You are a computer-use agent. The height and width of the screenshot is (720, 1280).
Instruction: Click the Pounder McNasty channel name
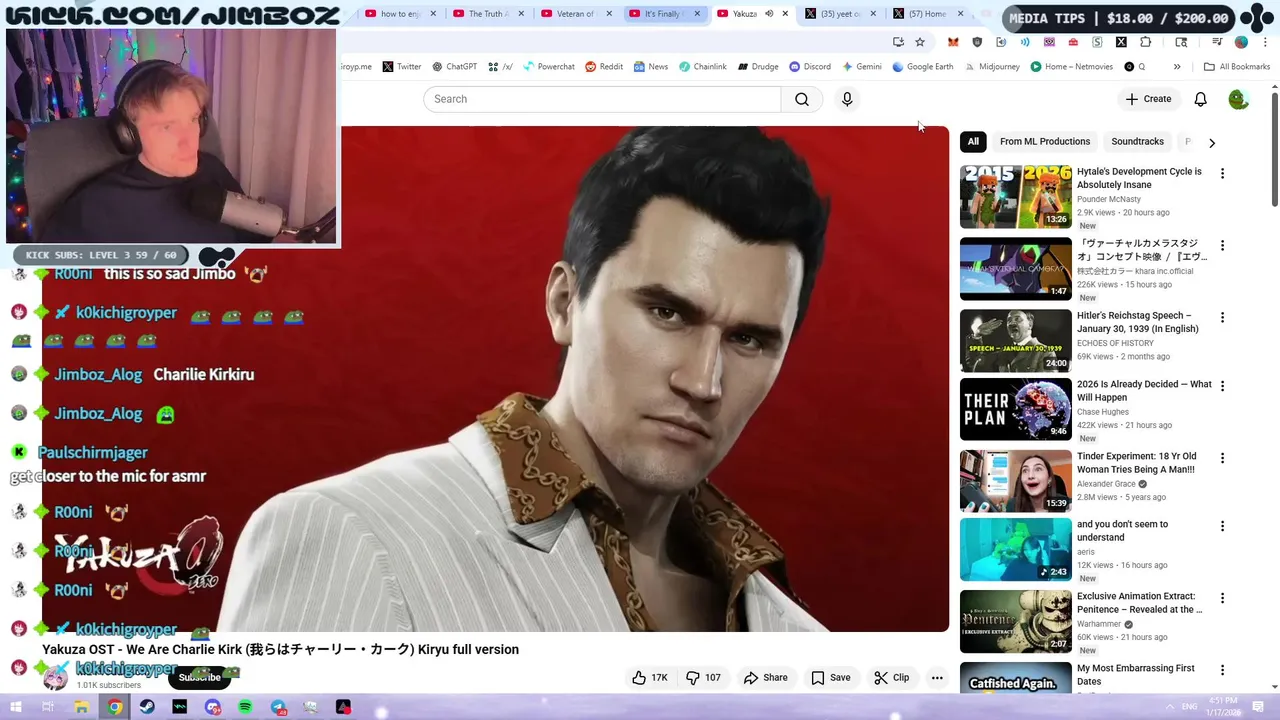pos(1109,199)
